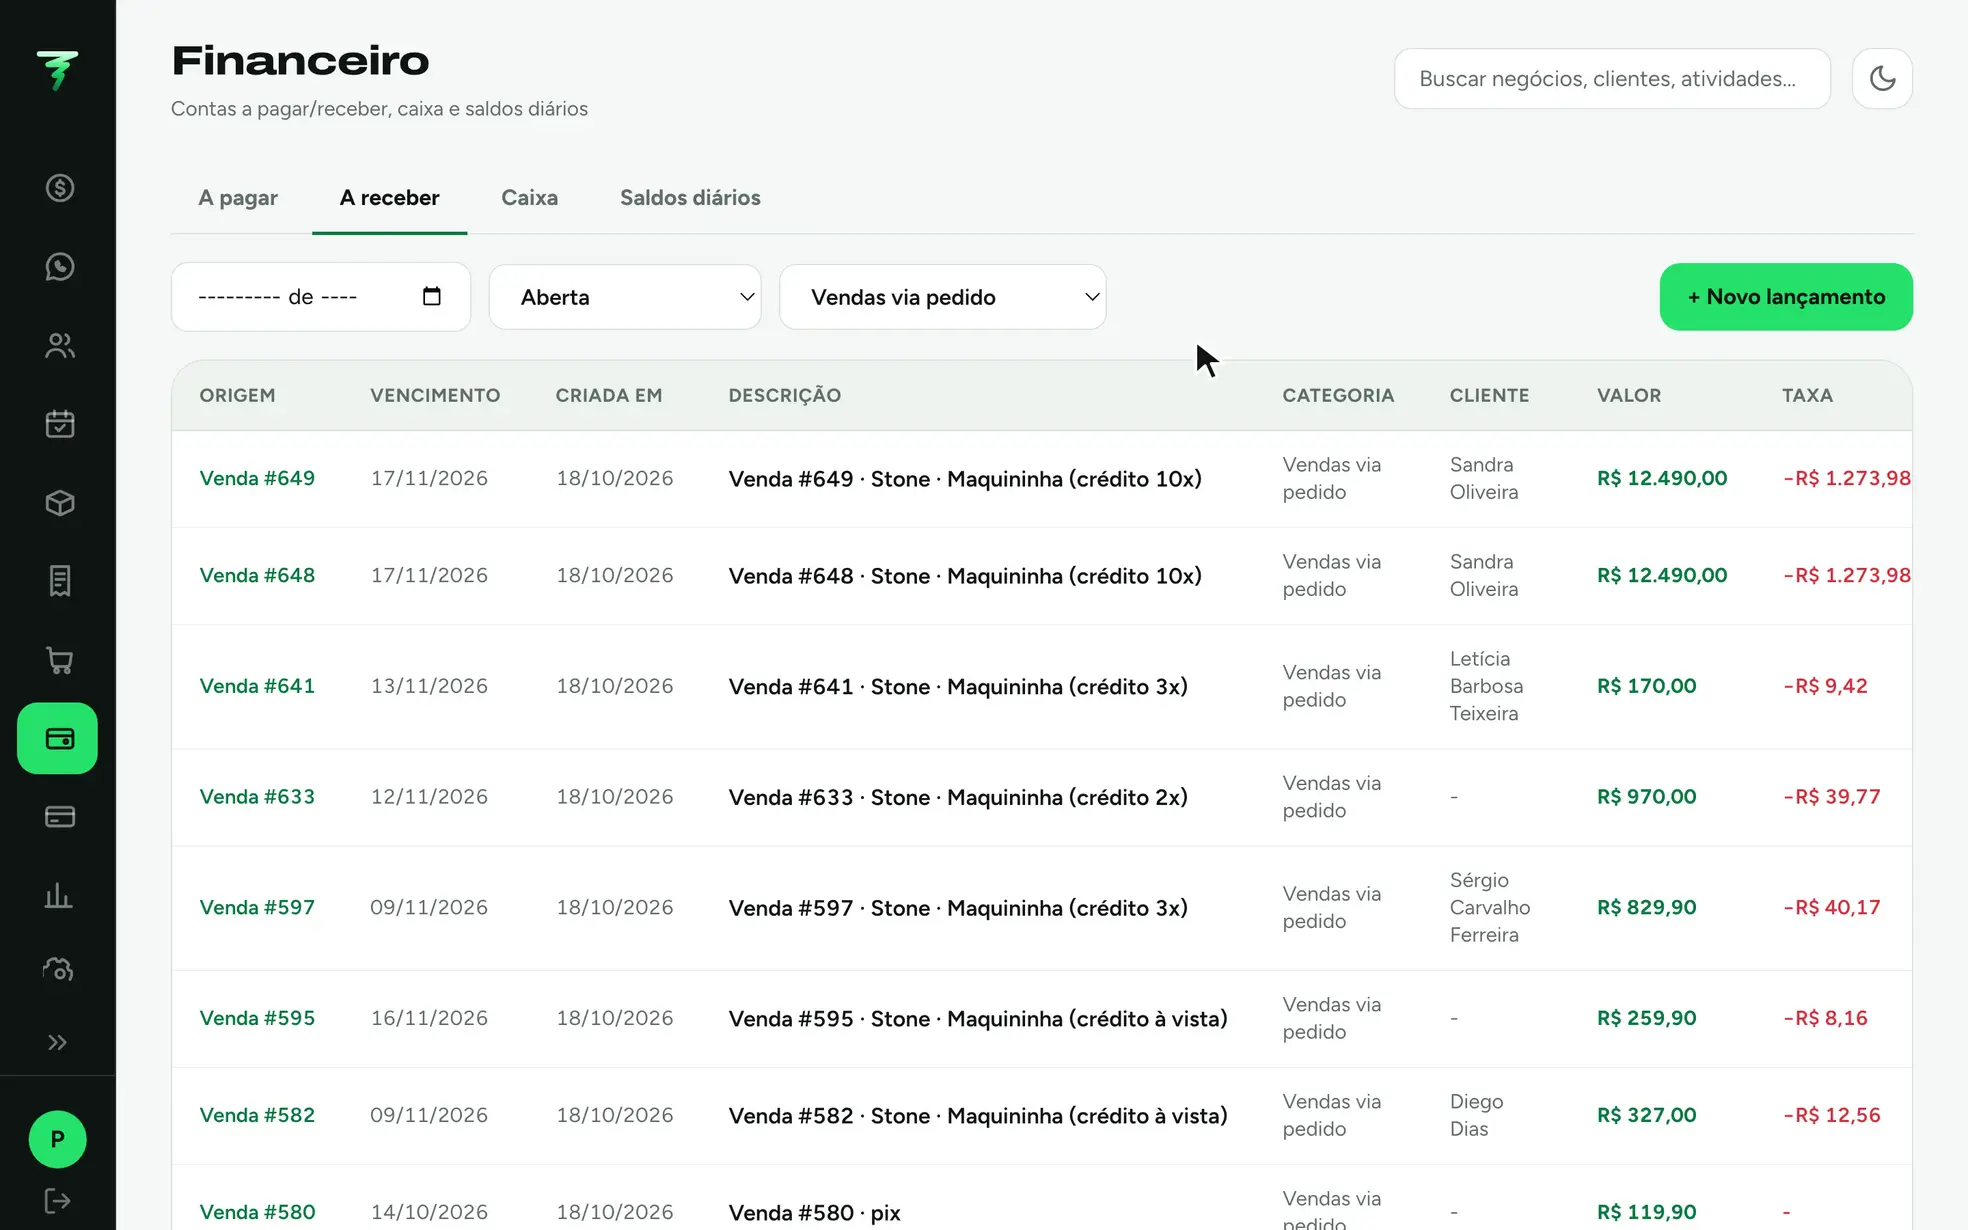Open the box products sidebar icon
Viewport: 1968px width, 1230px height.
point(59,503)
